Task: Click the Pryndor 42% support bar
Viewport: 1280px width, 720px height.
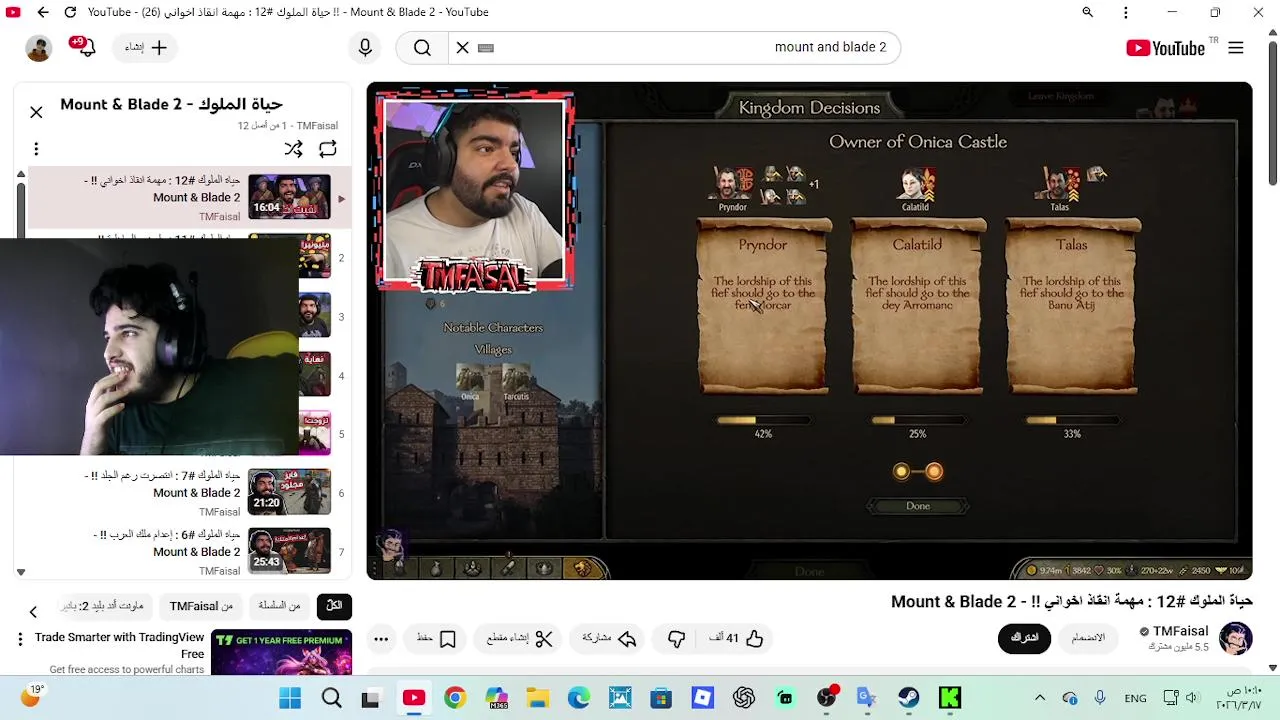Action: point(763,421)
